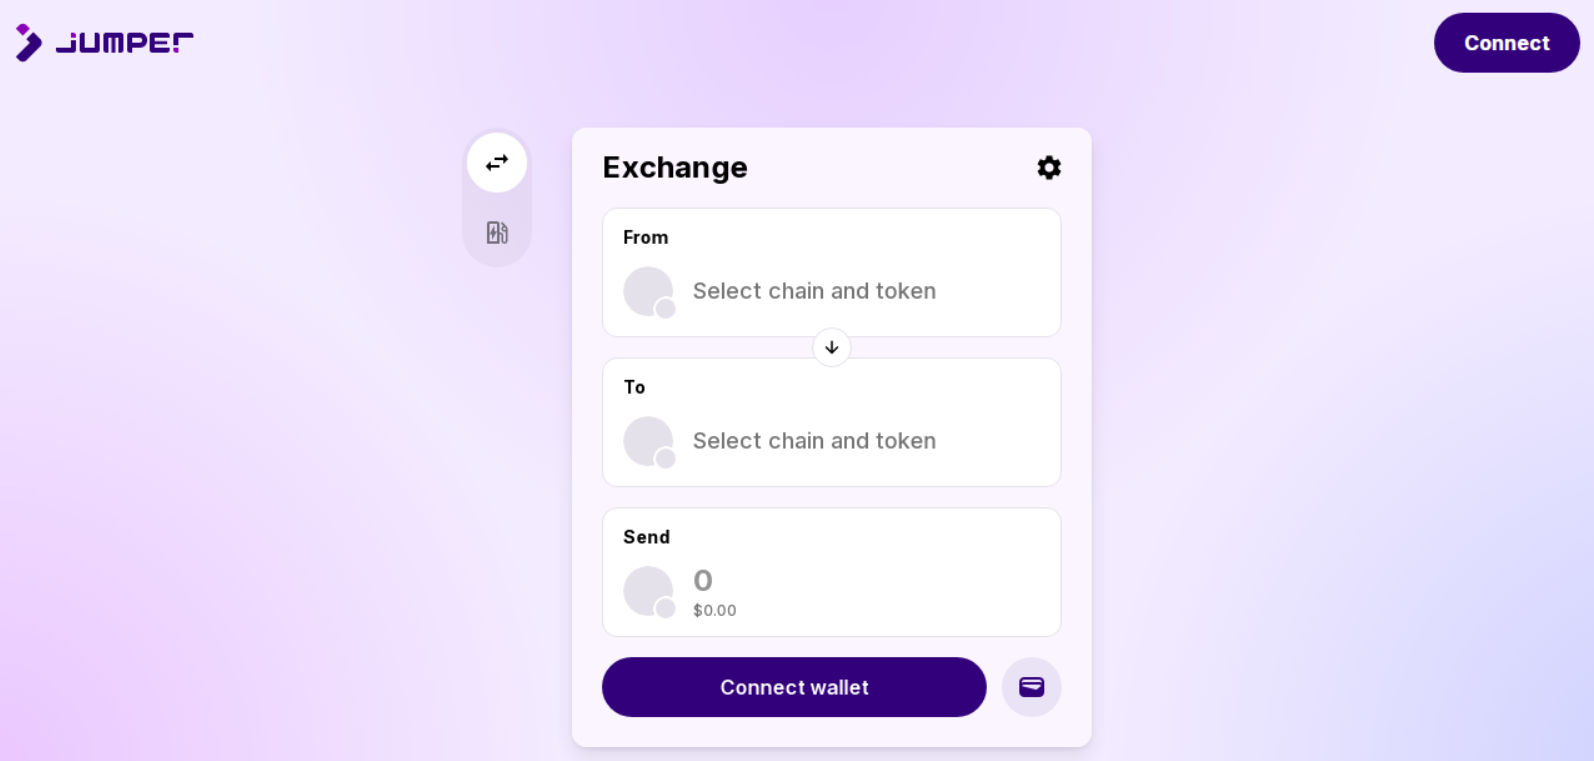Open the card deposit options via wallet icon
This screenshot has height=761, width=1594.
coord(1031,687)
